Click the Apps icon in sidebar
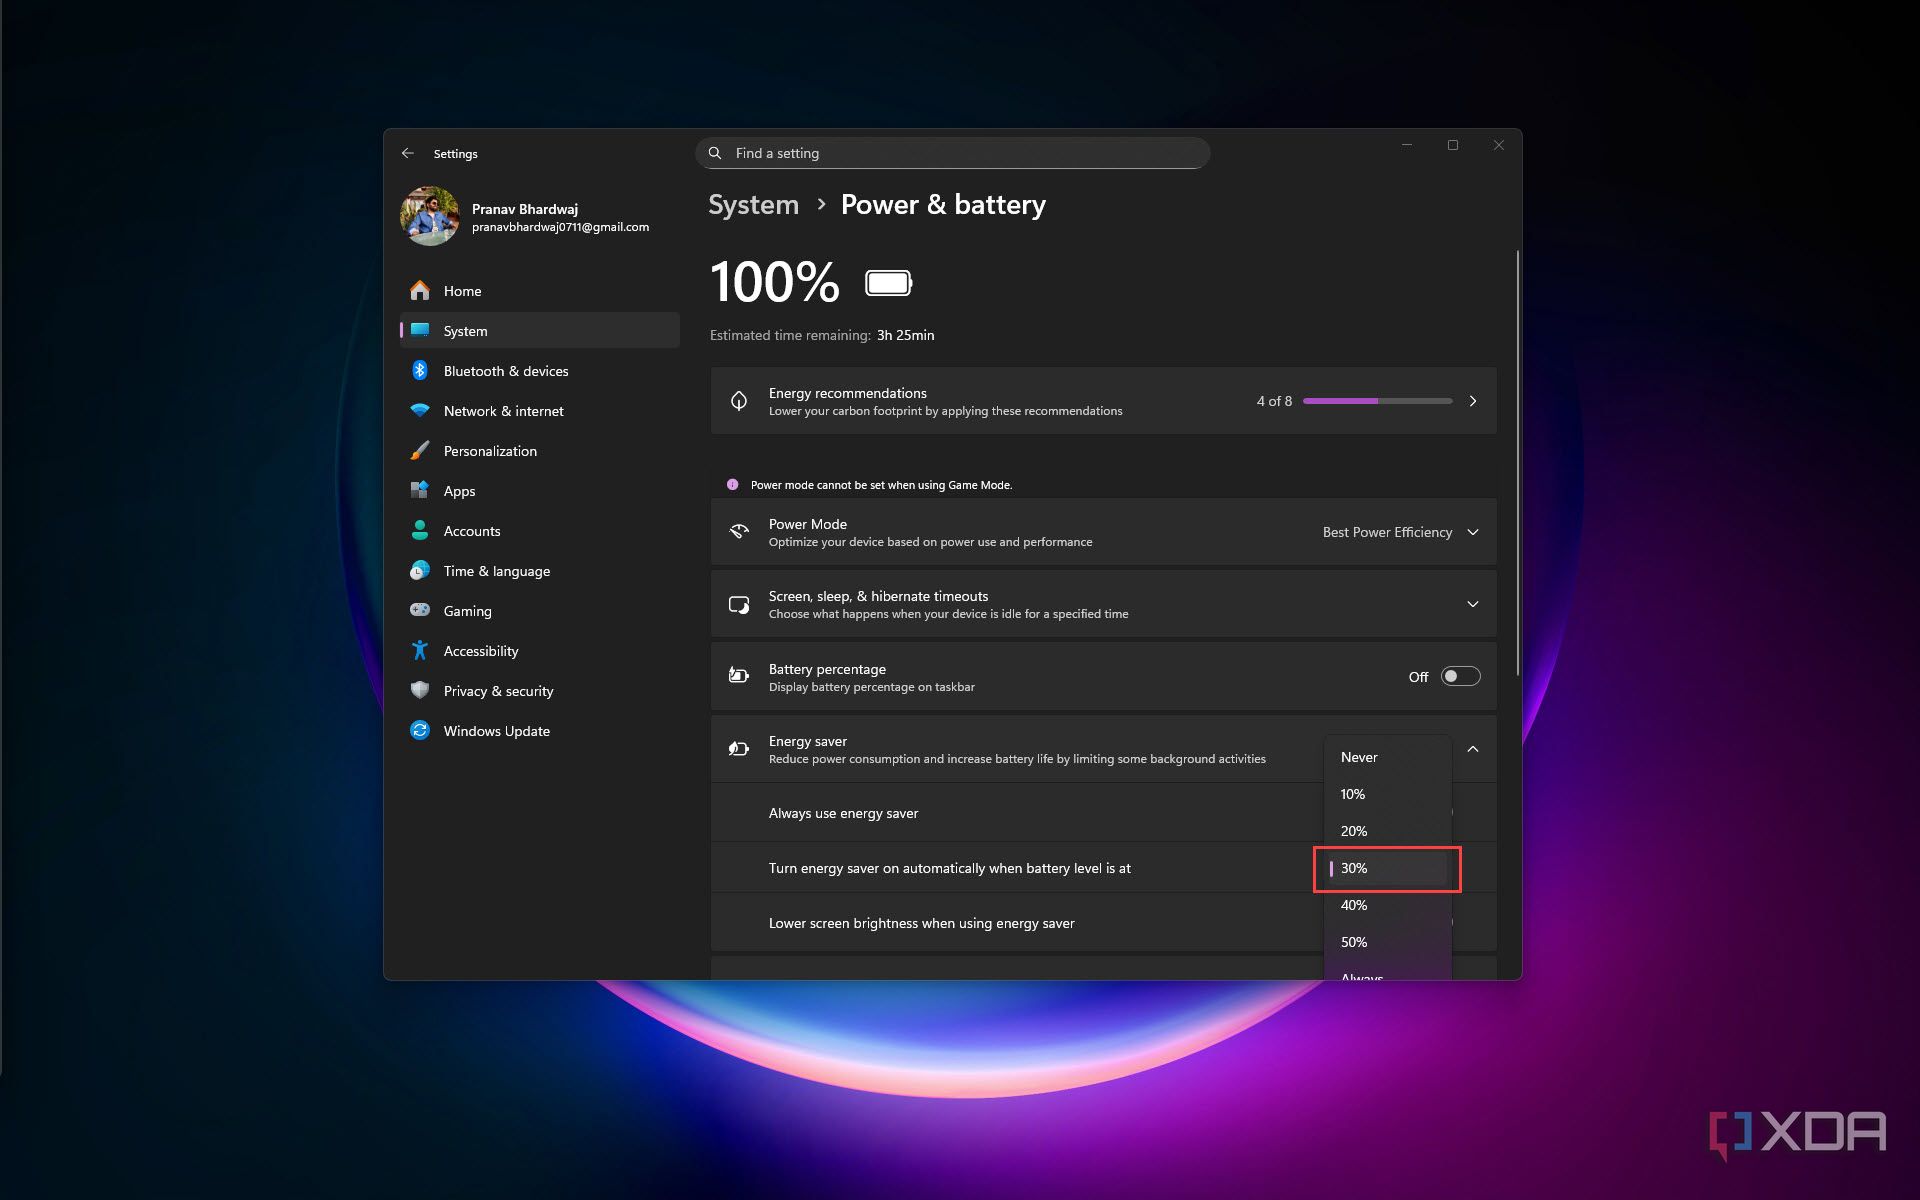This screenshot has height=1200, width=1920. tap(420, 491)
